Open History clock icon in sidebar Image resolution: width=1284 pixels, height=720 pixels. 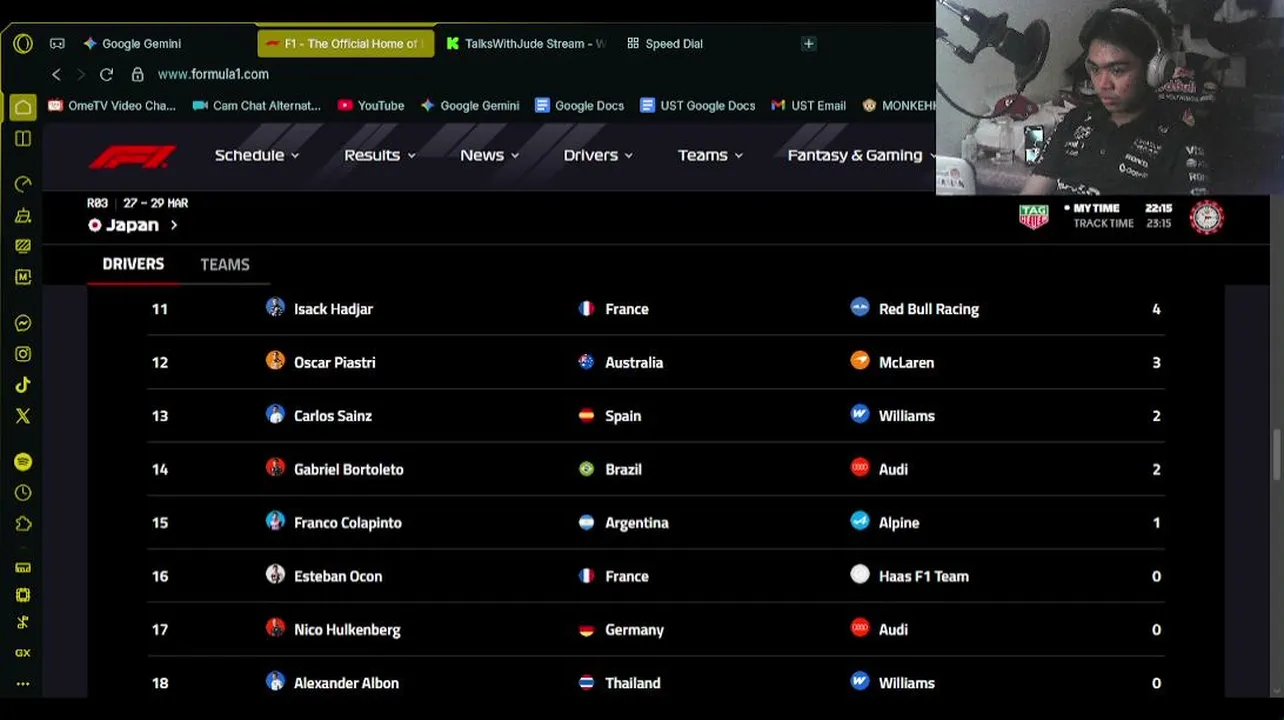[23, 493]
